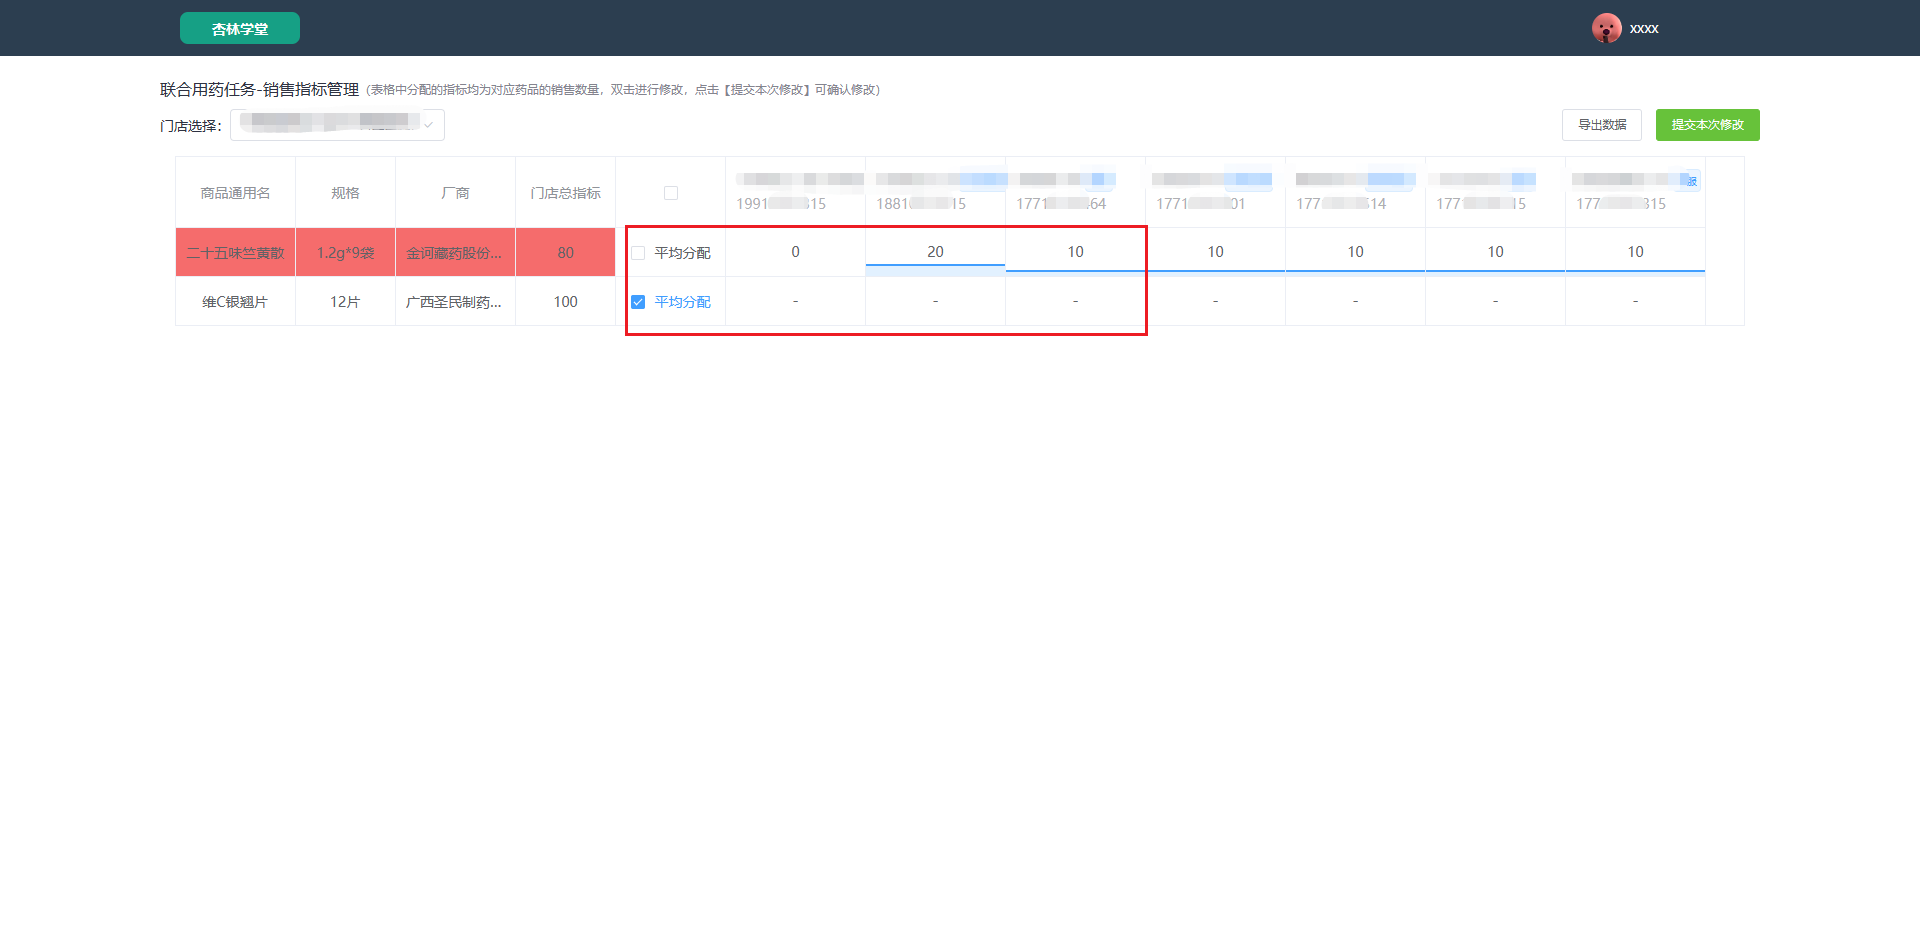Viewport: 1920px width, 947px height.
Task: Click the column header ending in 01
Action: click(1215, 192)
